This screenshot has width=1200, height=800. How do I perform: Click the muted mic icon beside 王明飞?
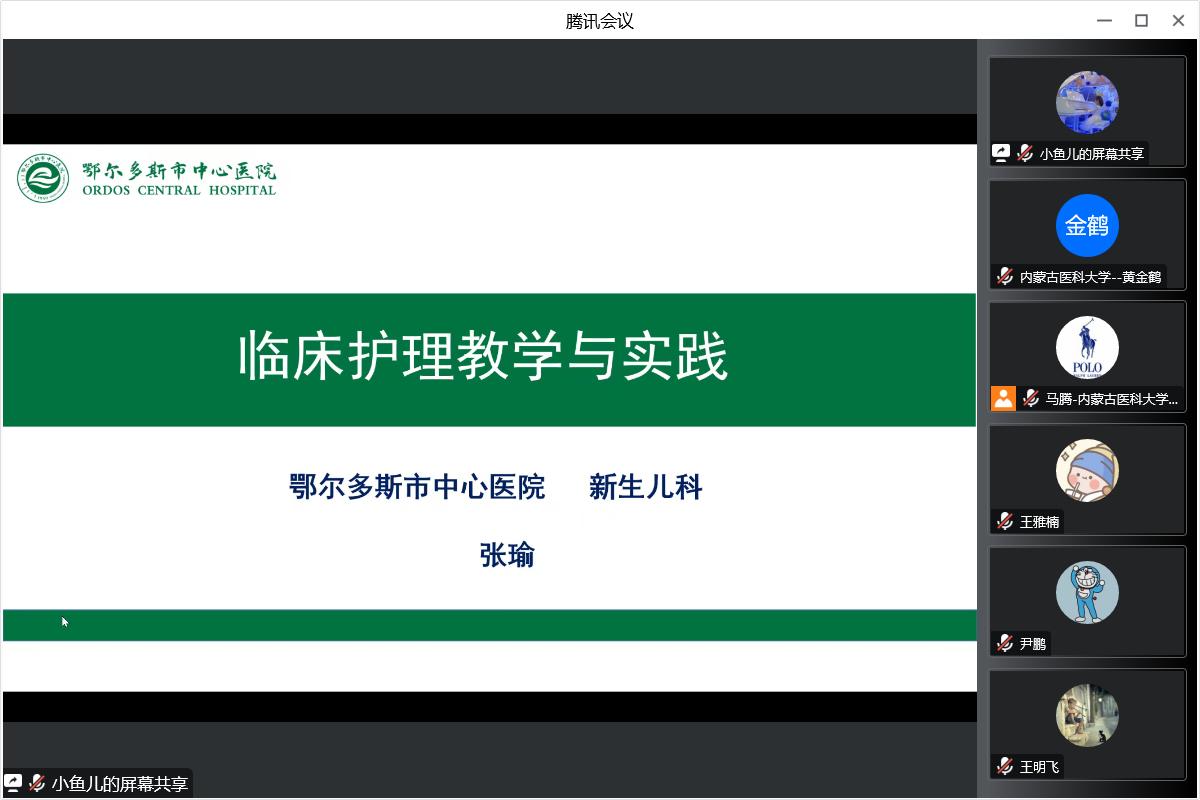point(1005,766)
